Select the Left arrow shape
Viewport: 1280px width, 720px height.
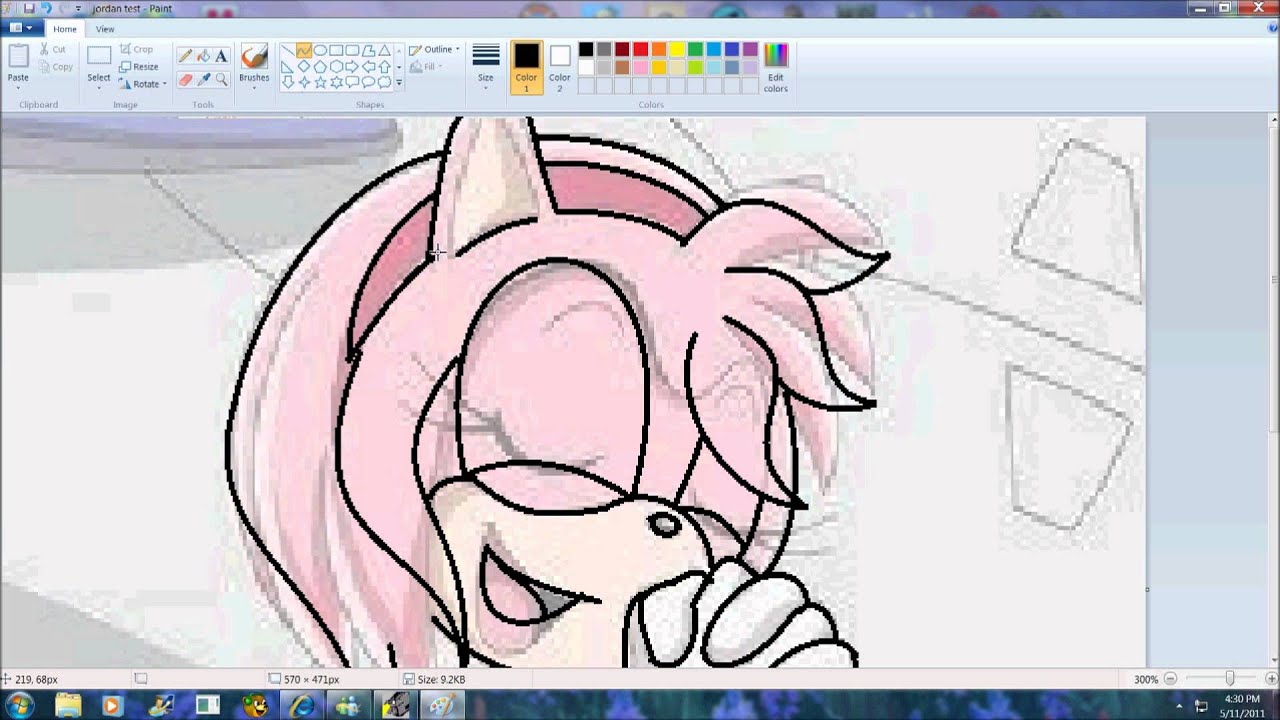tap(368, 66)
